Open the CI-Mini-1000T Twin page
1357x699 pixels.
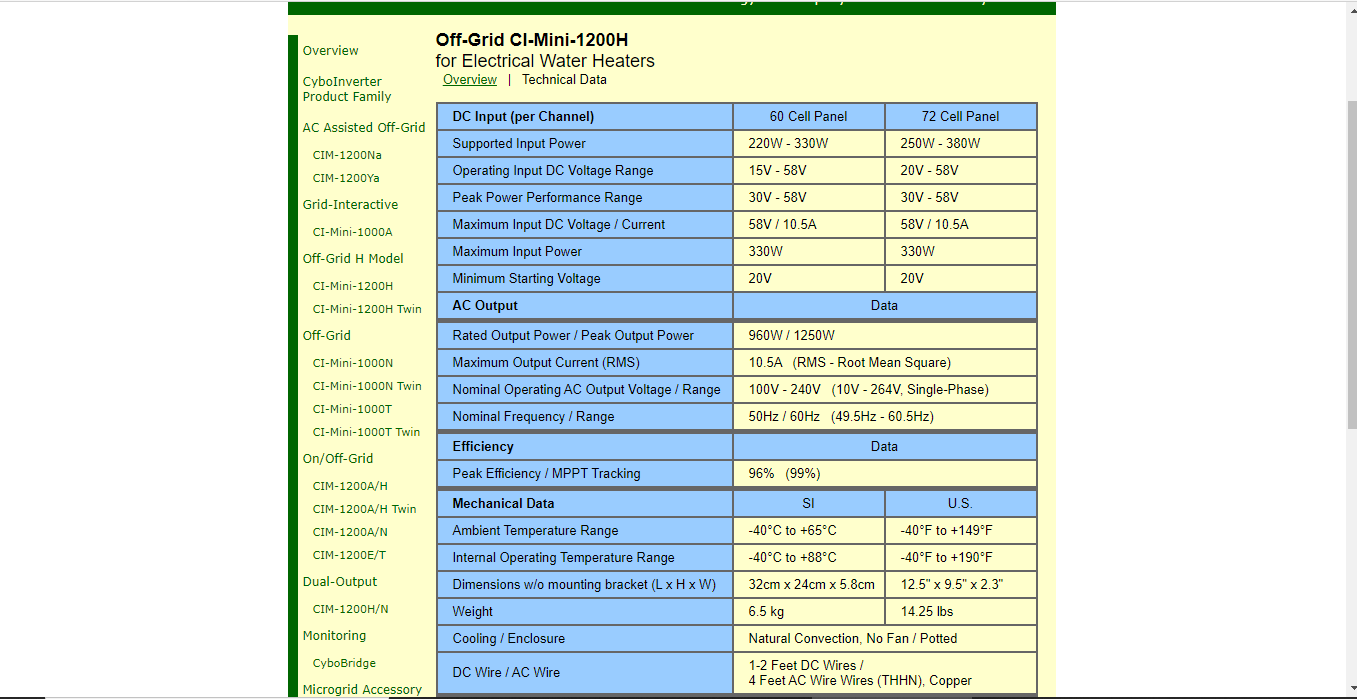click(x=366, y=432)
